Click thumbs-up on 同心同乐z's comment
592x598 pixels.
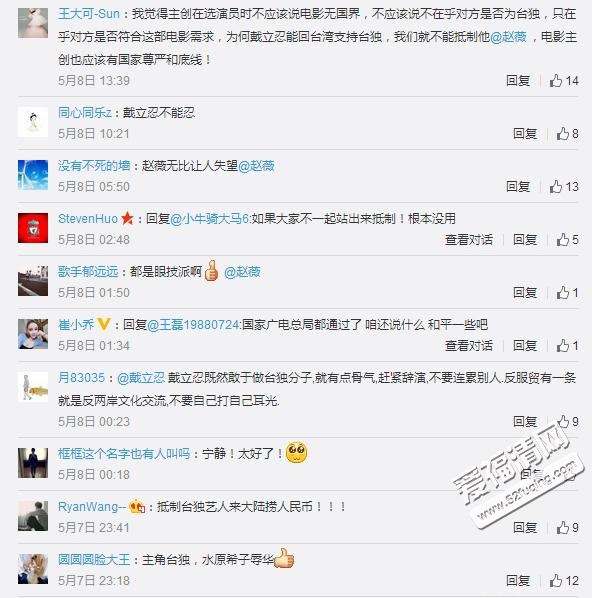tap(567, 133)
